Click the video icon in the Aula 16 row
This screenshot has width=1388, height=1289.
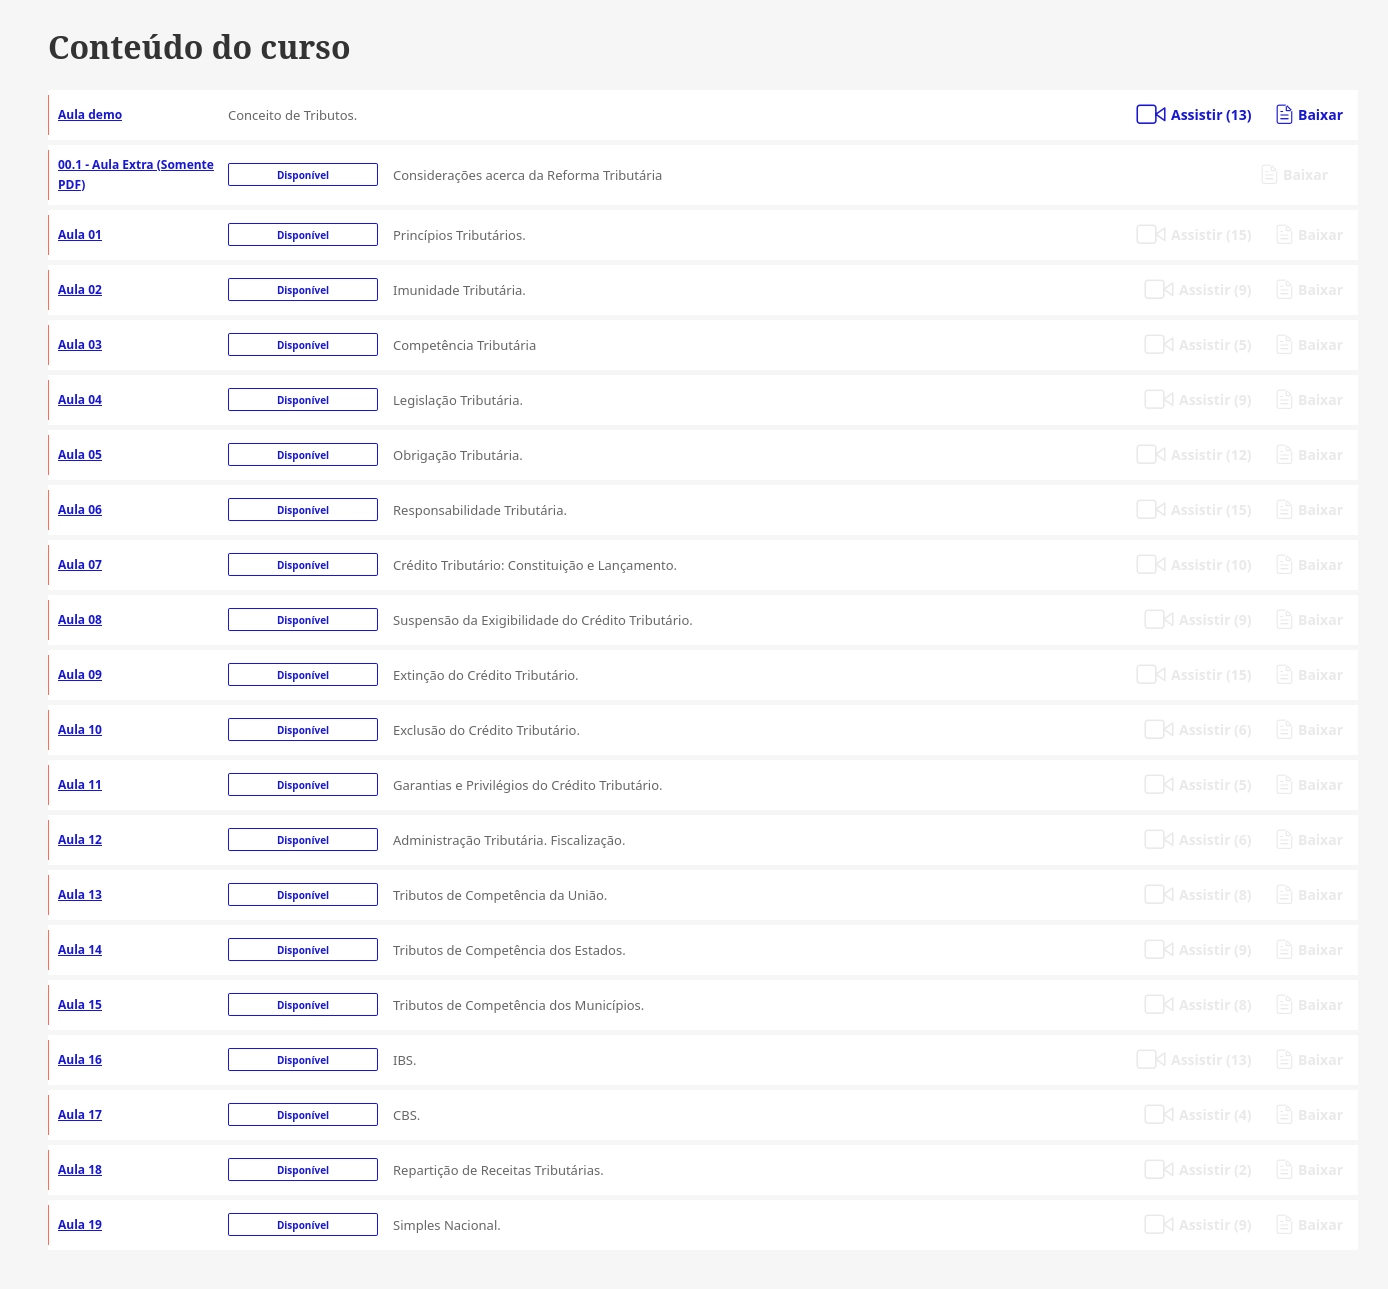1150,1060
